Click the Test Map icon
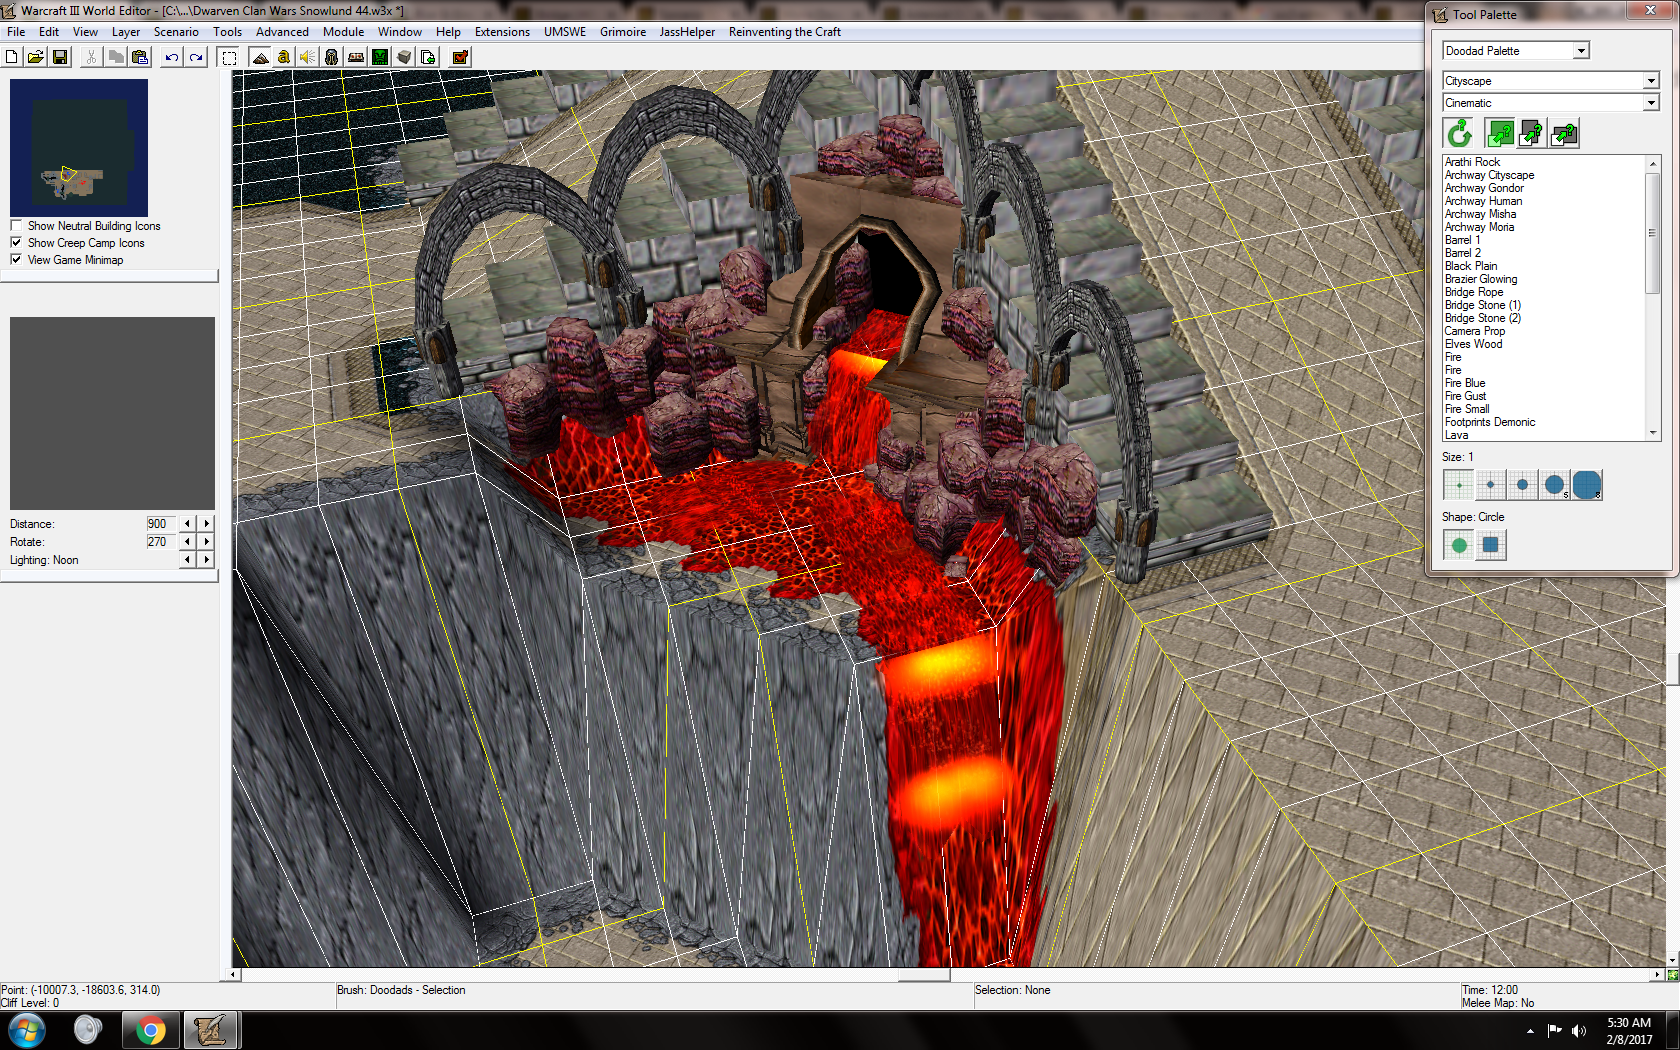This screenshot has height=1050, width=1680. [x=460, y=57]
